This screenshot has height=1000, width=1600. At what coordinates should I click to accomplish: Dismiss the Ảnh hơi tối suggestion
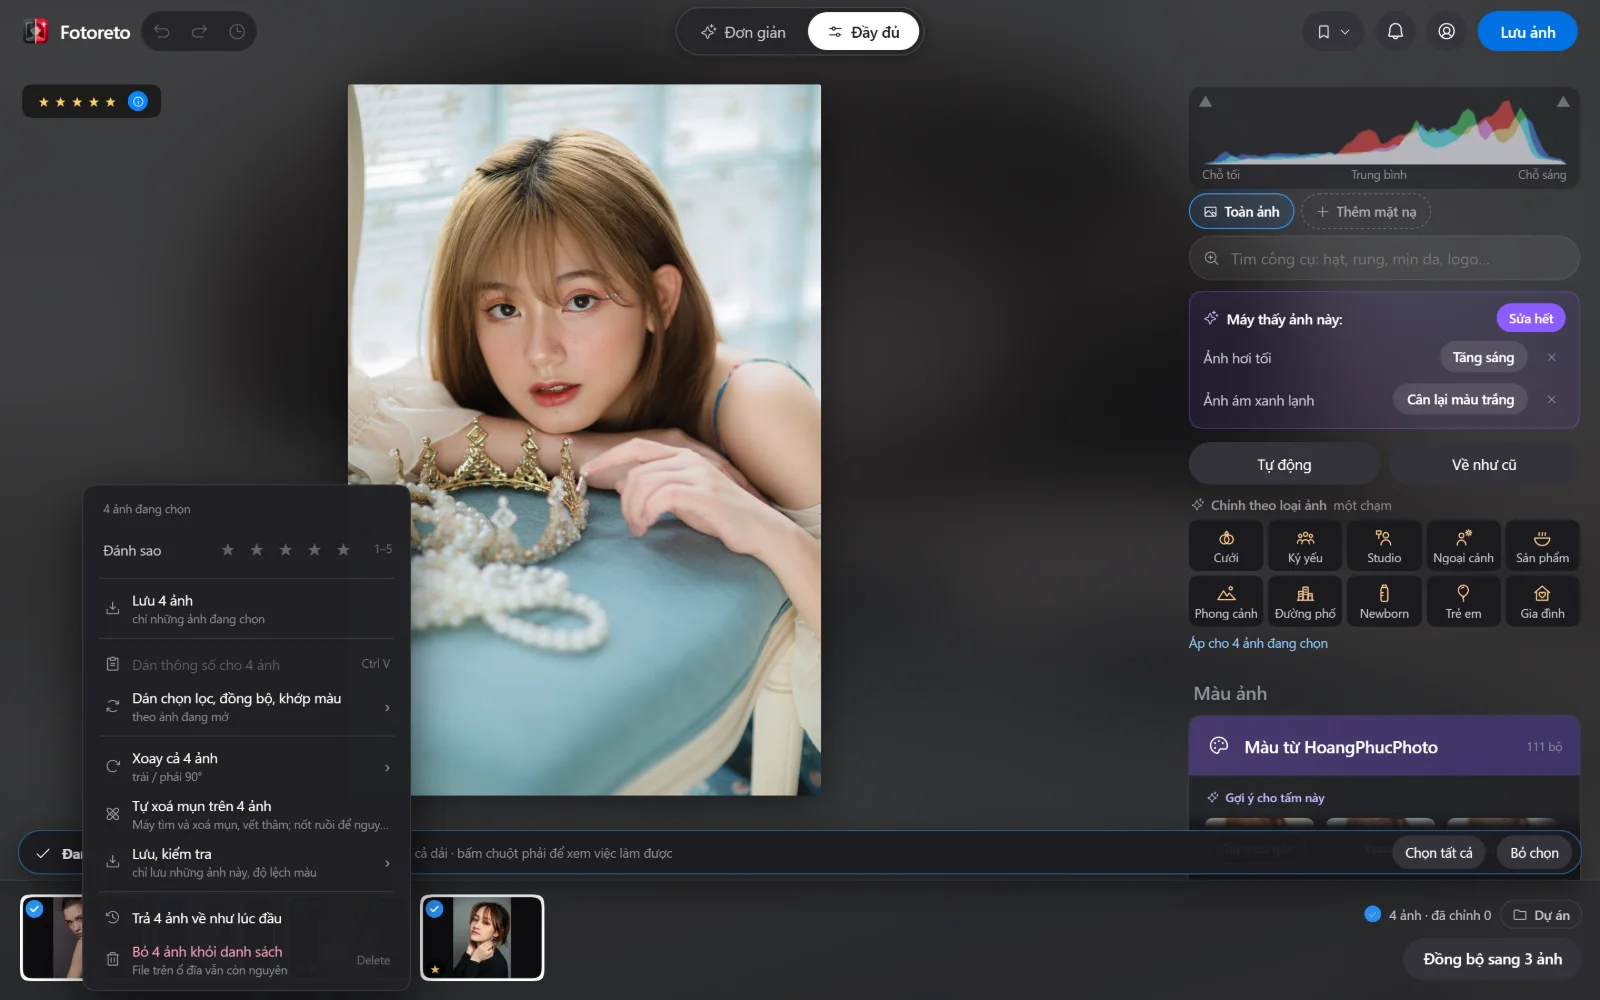[x=1552, y=357]
